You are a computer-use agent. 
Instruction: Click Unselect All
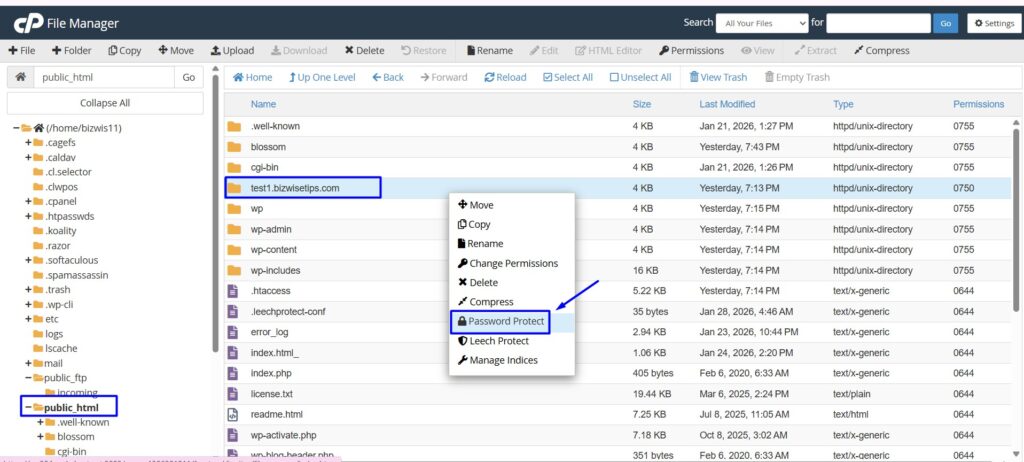pyautogui.click(x=641, y=77)
